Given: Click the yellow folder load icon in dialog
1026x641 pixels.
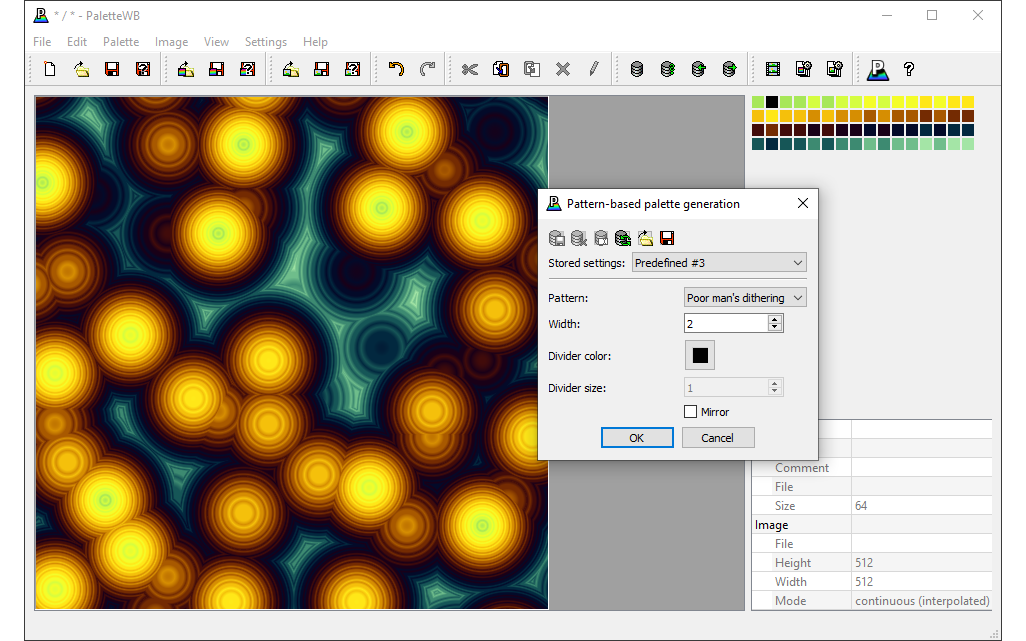Looking at the screenshot, I should point(645,238).
